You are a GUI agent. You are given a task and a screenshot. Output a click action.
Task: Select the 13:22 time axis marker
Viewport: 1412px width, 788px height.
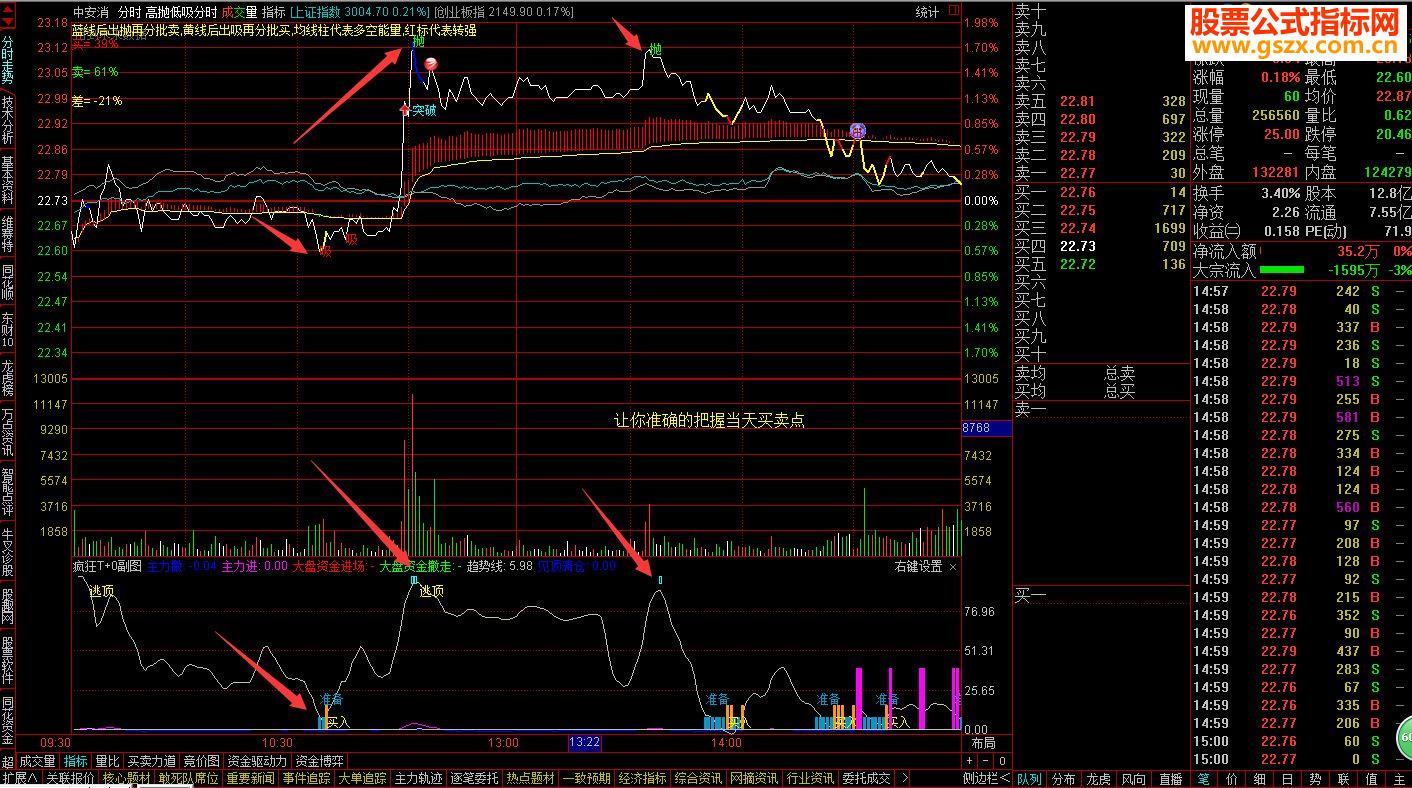(x=584, y=742)
